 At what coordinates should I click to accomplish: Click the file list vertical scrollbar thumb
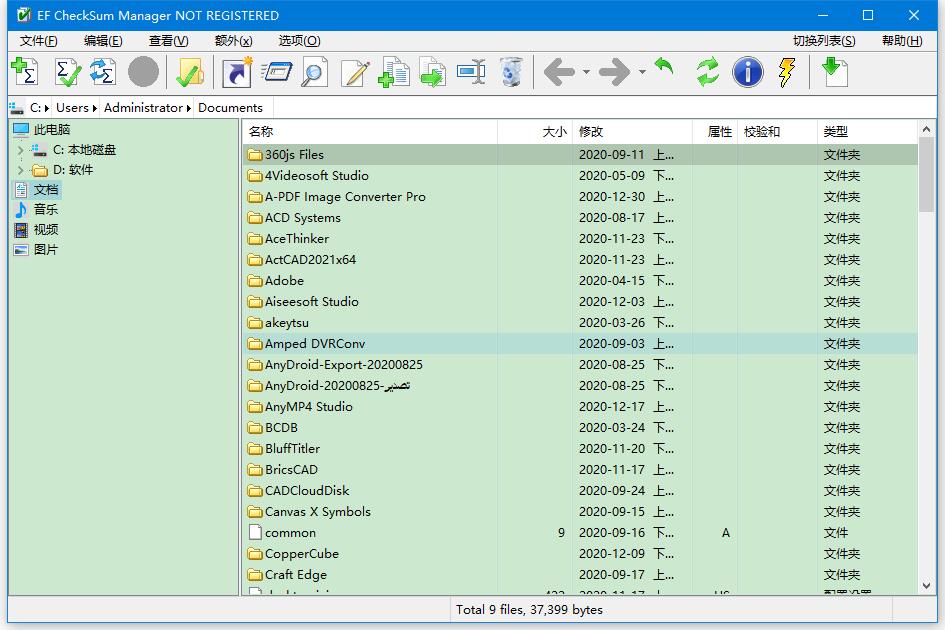926,174
